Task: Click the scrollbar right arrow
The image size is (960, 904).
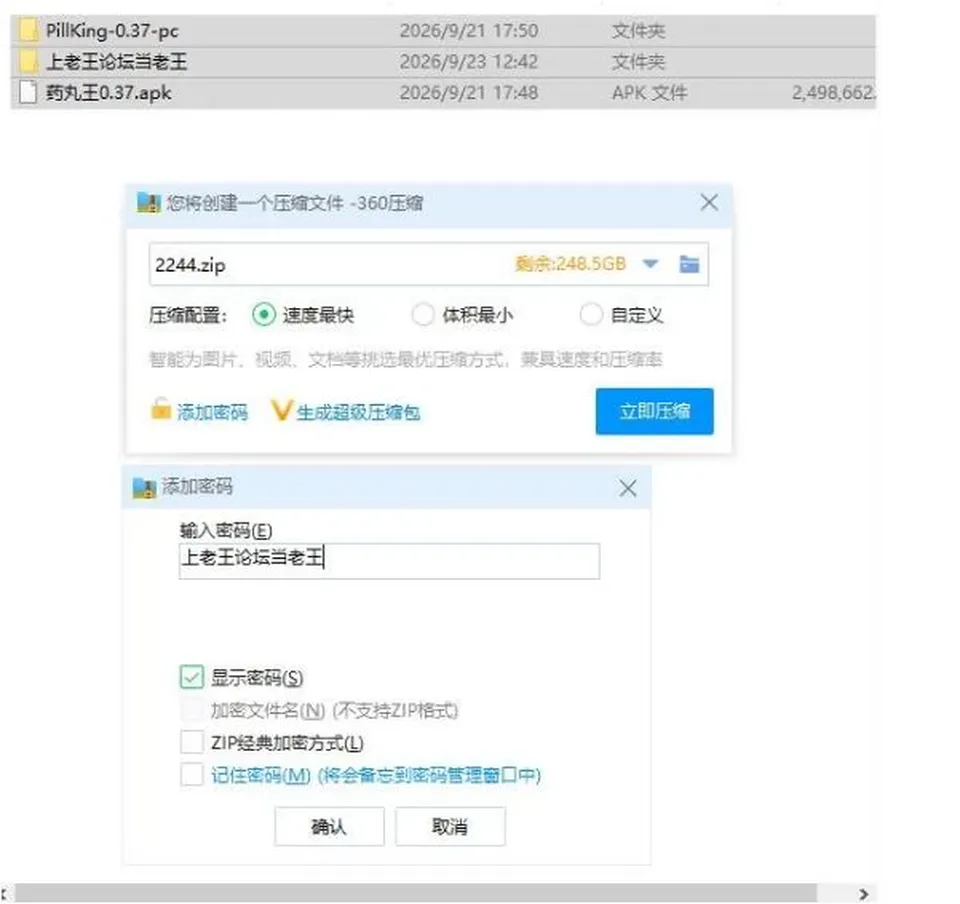Action: pos(863,894)
